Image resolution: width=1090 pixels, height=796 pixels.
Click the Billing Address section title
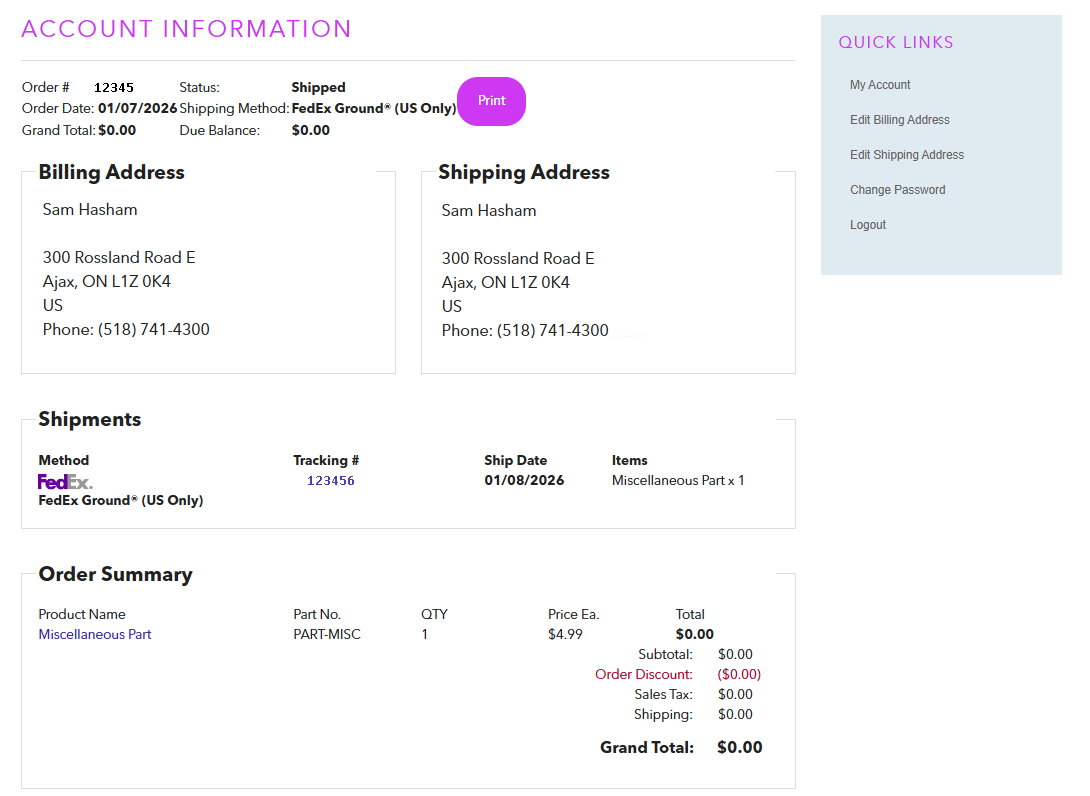click(x=111, y=172)
